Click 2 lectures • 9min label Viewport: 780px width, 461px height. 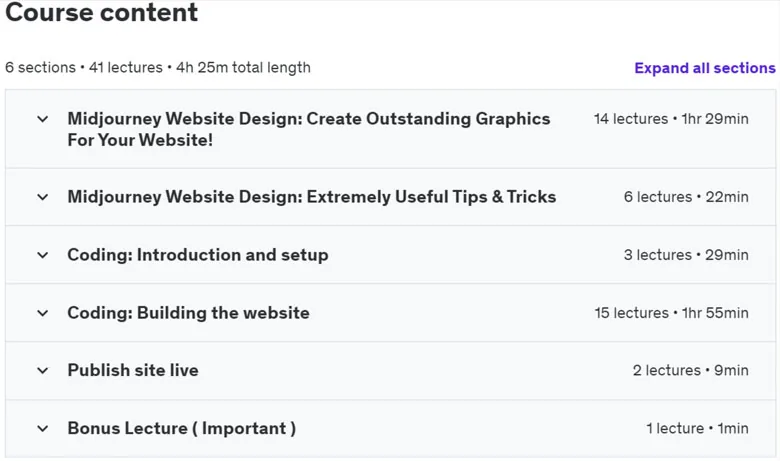point(690,370)
